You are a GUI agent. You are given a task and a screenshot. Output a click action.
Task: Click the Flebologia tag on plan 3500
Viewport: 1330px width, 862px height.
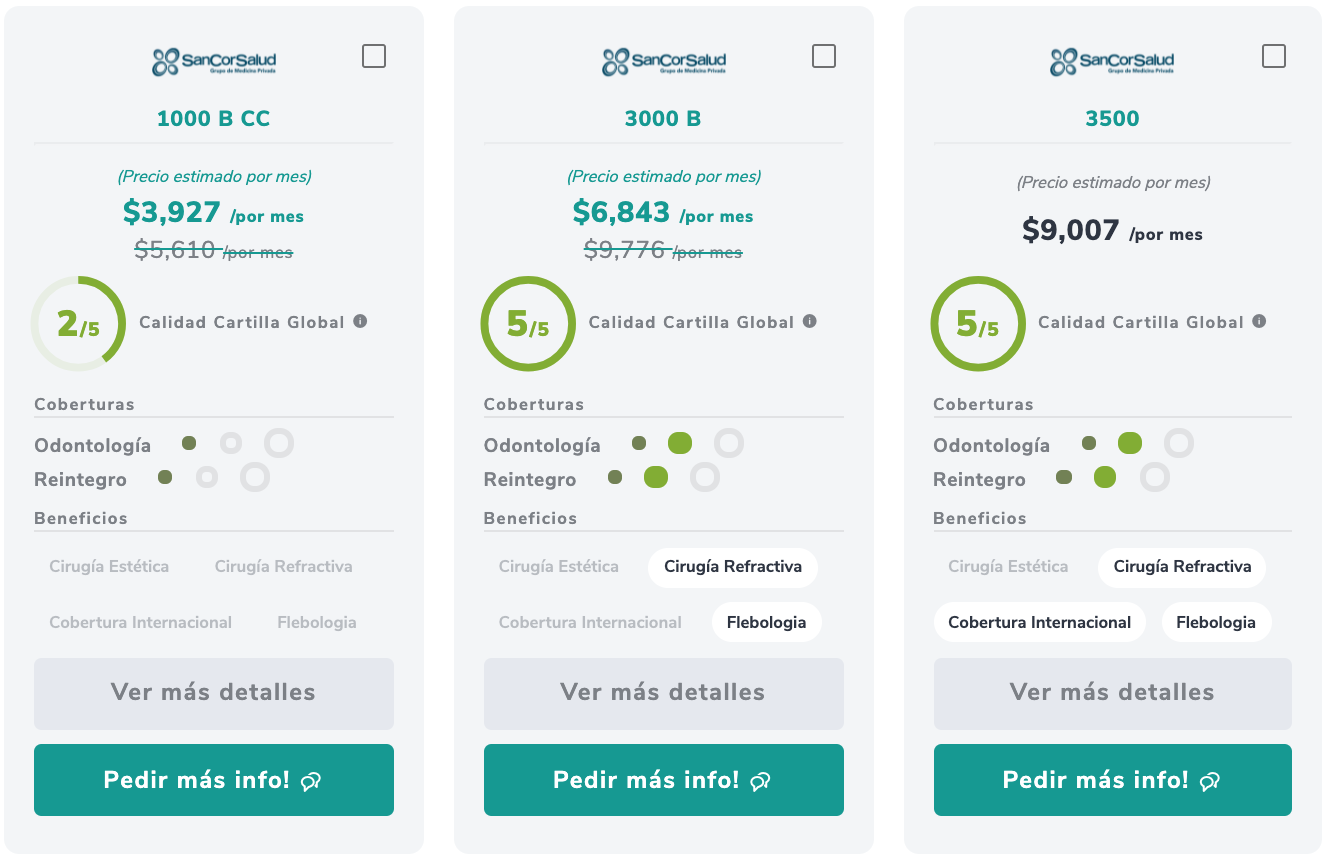point(1215,622)
